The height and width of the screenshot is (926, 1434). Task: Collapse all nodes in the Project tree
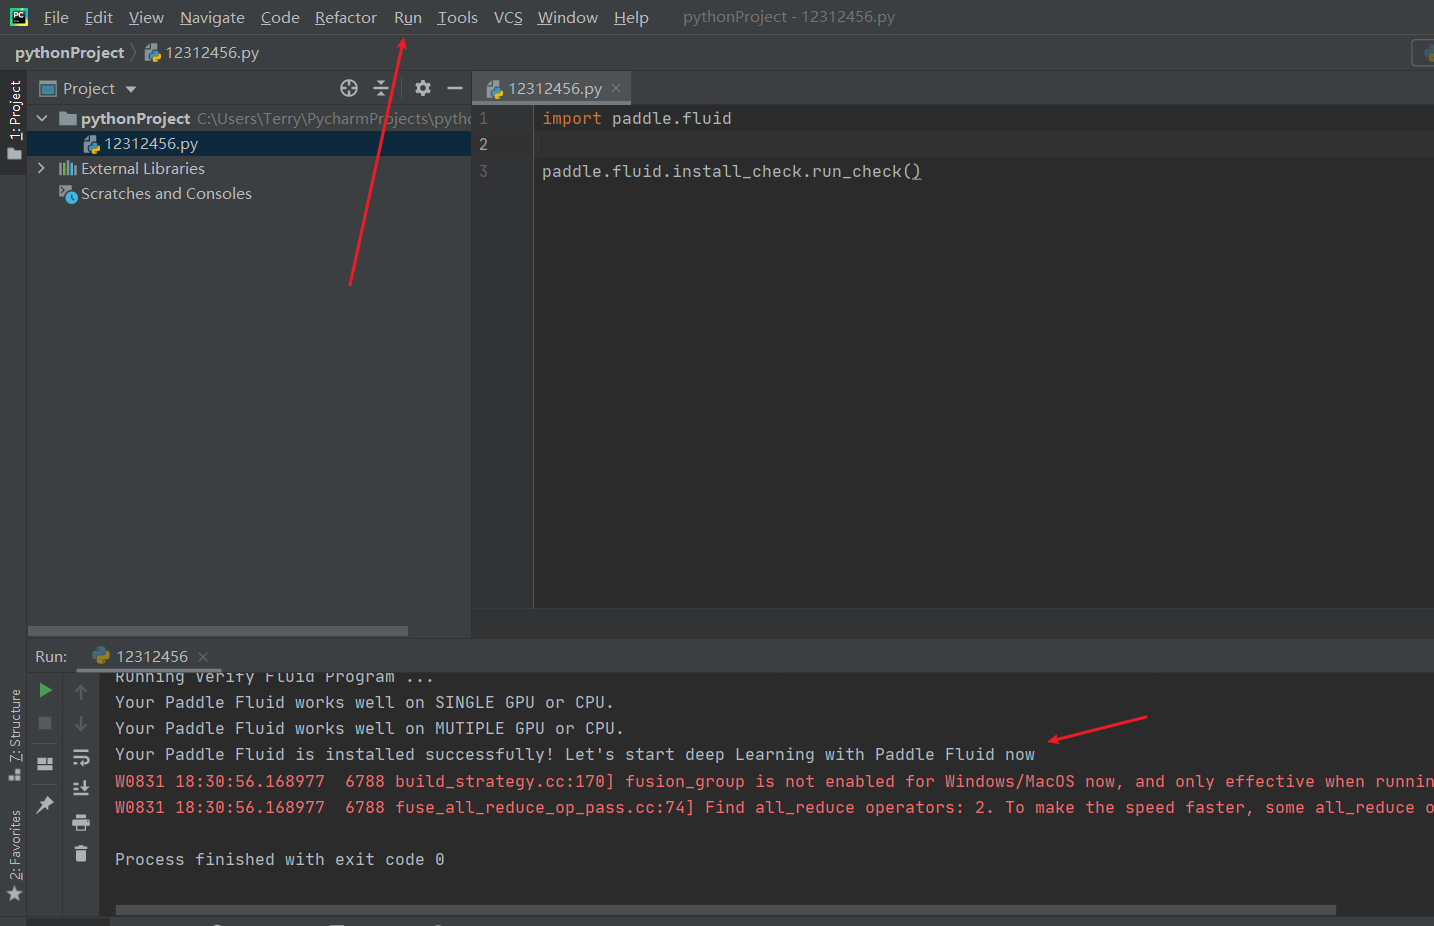381,88
